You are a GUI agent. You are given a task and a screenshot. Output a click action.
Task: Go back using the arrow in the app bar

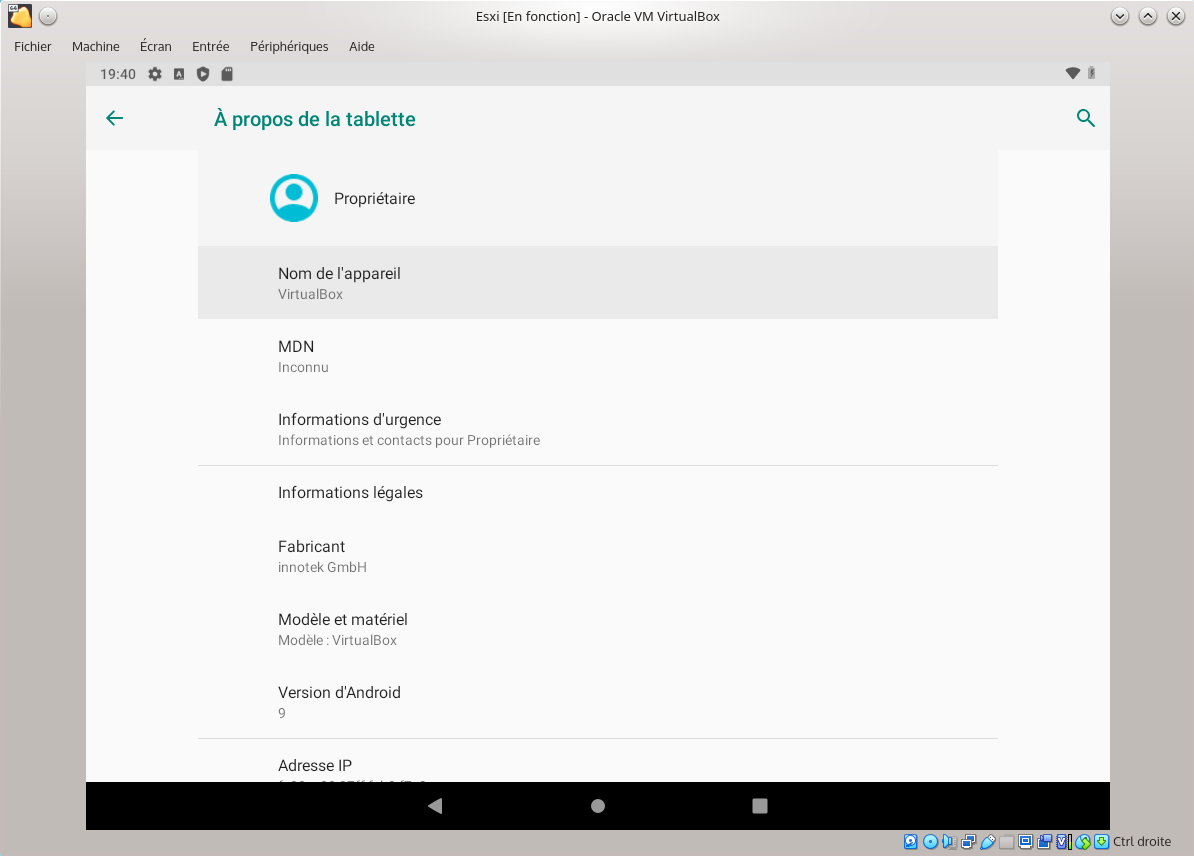pos(114,118)
